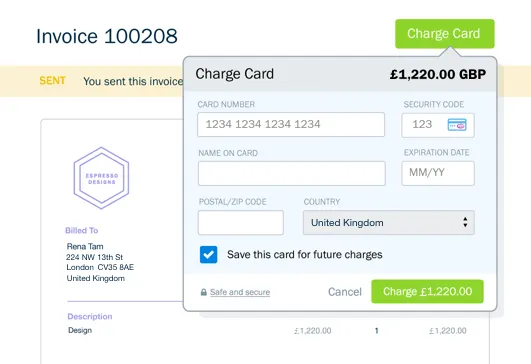Click the security code card icon
Viewport: 531px width, 364px height.
[x=457, y=125]
